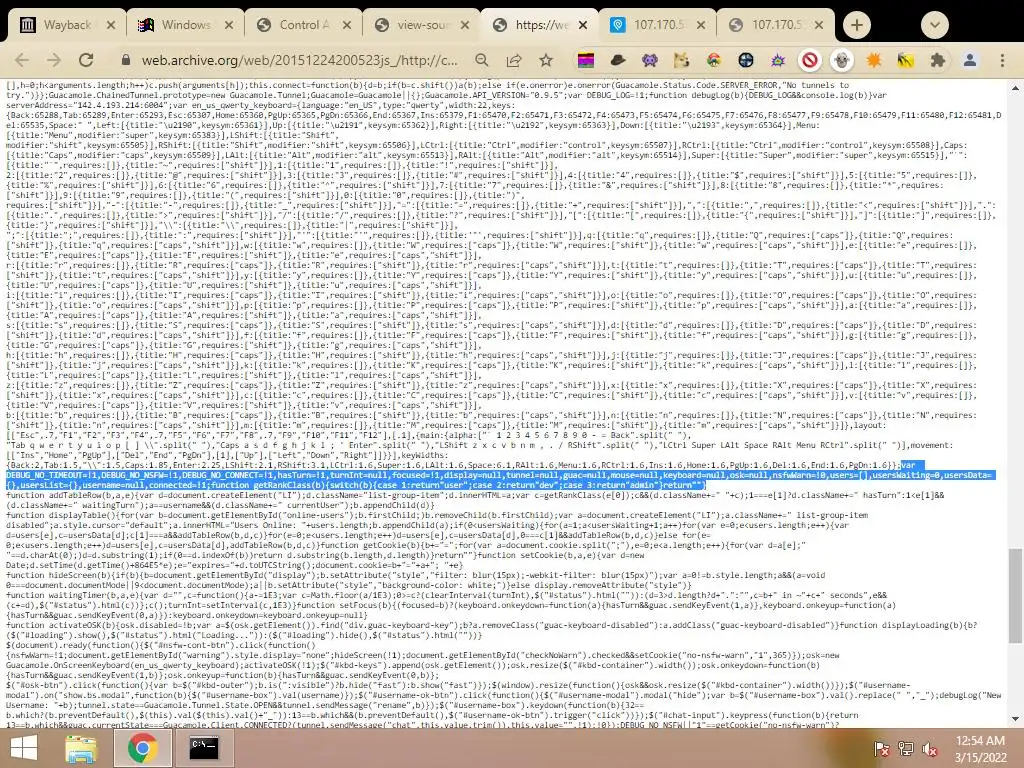The width and height of the screenshot is (1024, 768).
Task: Open the clock showing 12:54 AM
Action: pos(980,748)
